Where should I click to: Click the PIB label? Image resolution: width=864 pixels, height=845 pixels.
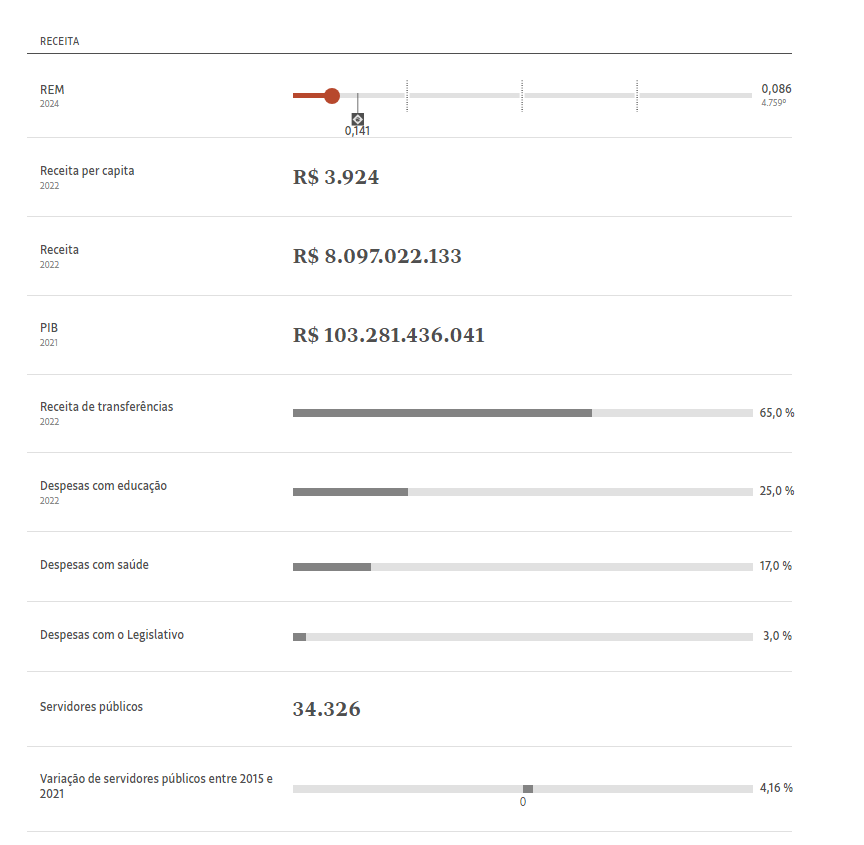tap(50, 328)
